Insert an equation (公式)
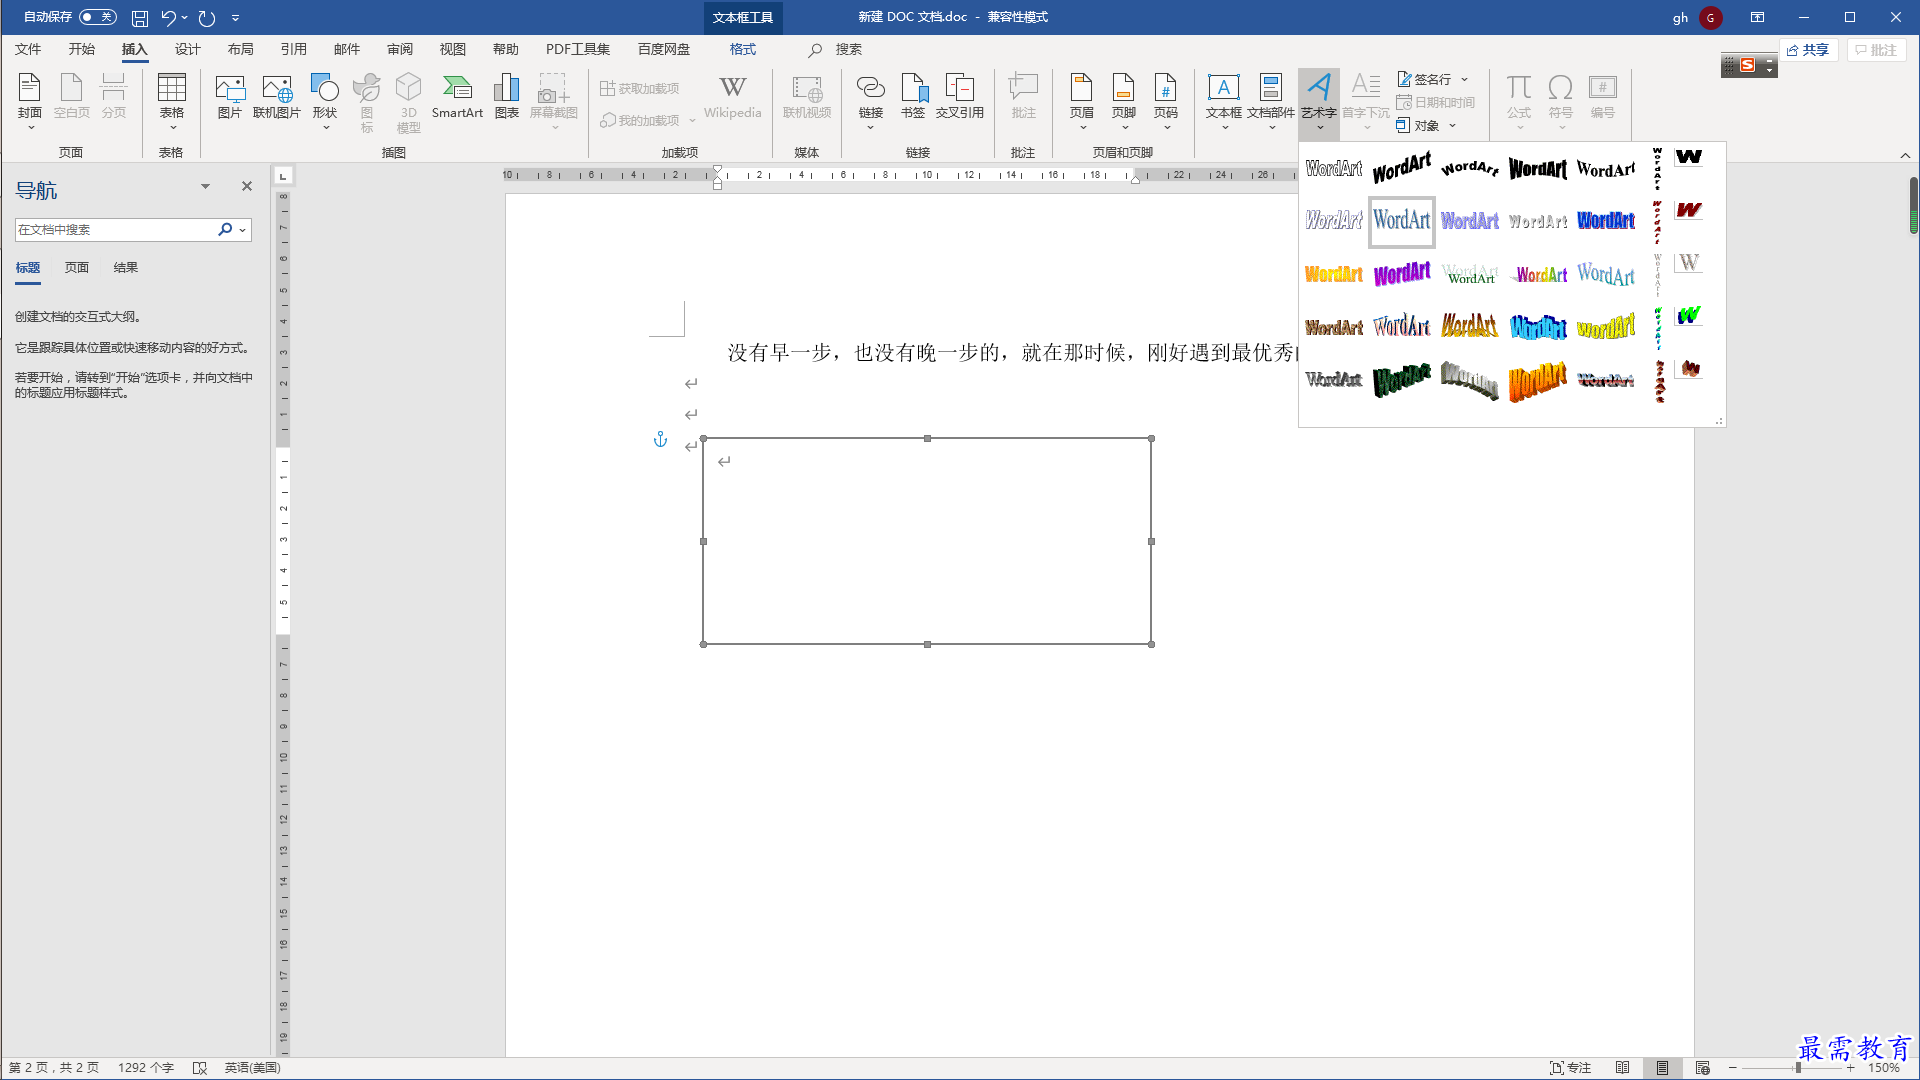1920x1080 pixels. pyautogui.click(x=1519, y=102)
